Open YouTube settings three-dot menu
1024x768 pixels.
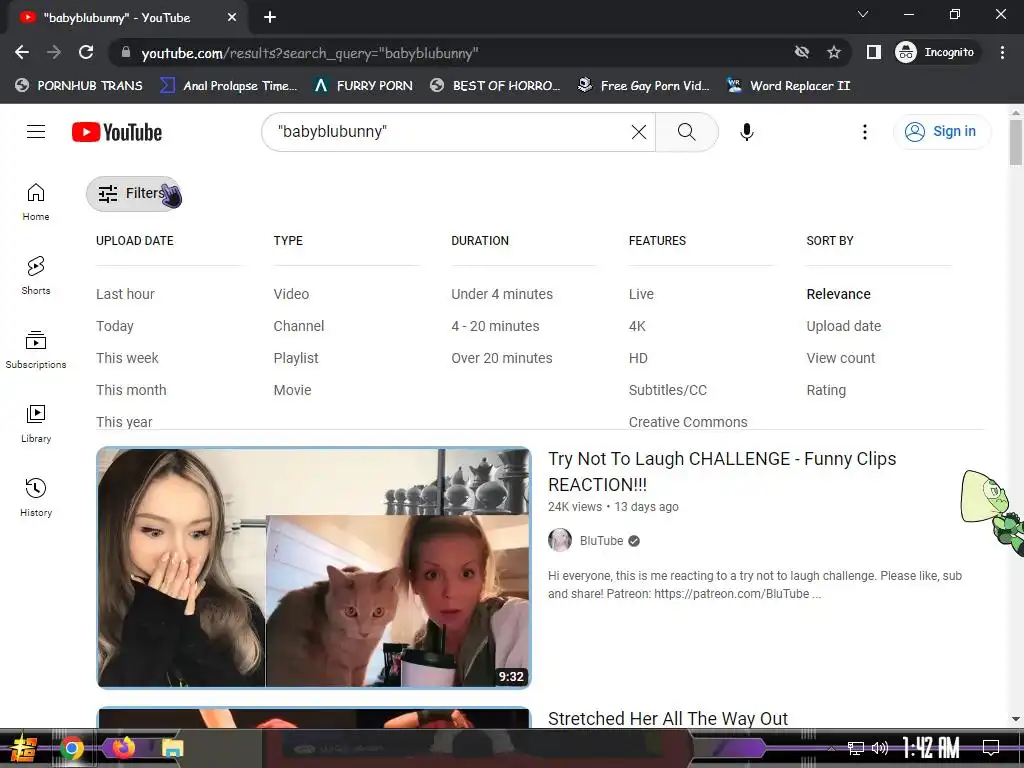point(865,132)
